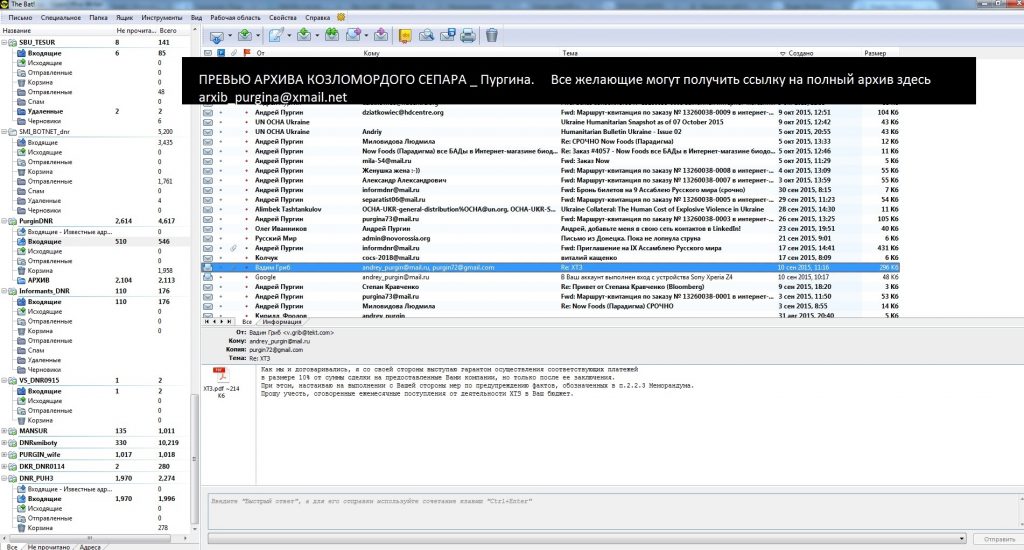Collapse the SBU_TESUR account tree
This screenshot has width=1024, height=550.
6,43
